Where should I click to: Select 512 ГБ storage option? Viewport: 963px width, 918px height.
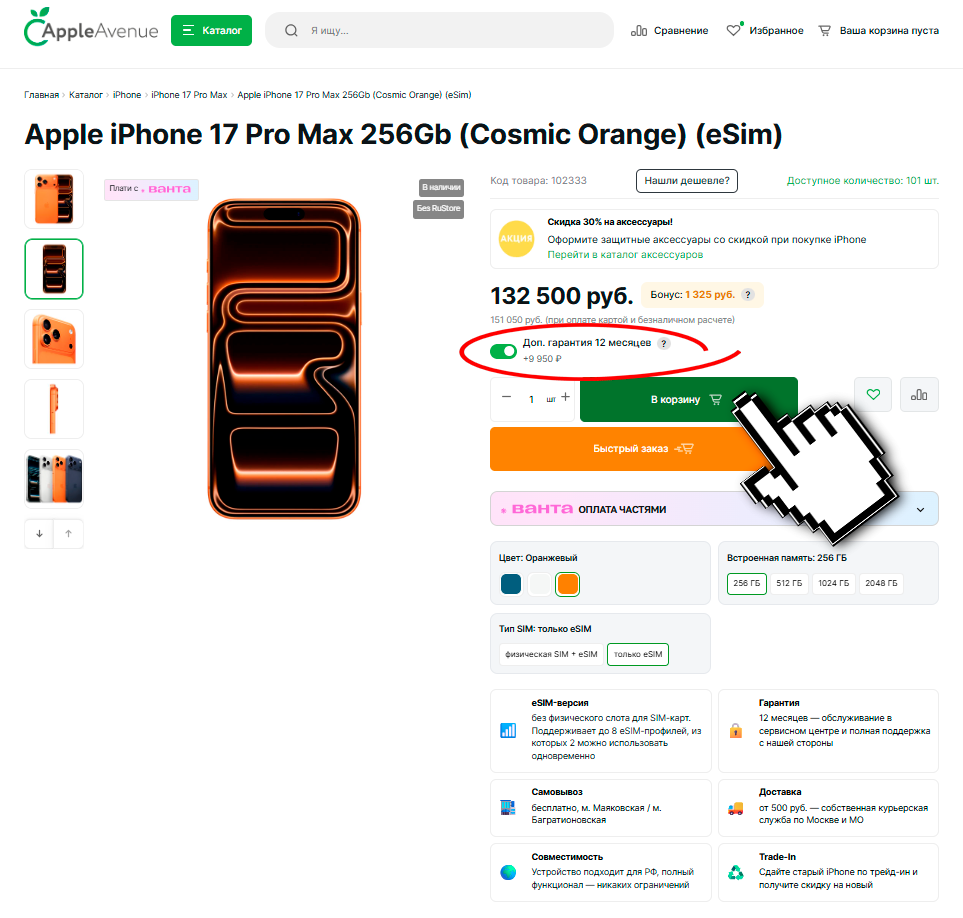pyautogui.click(x=789, y=583)
